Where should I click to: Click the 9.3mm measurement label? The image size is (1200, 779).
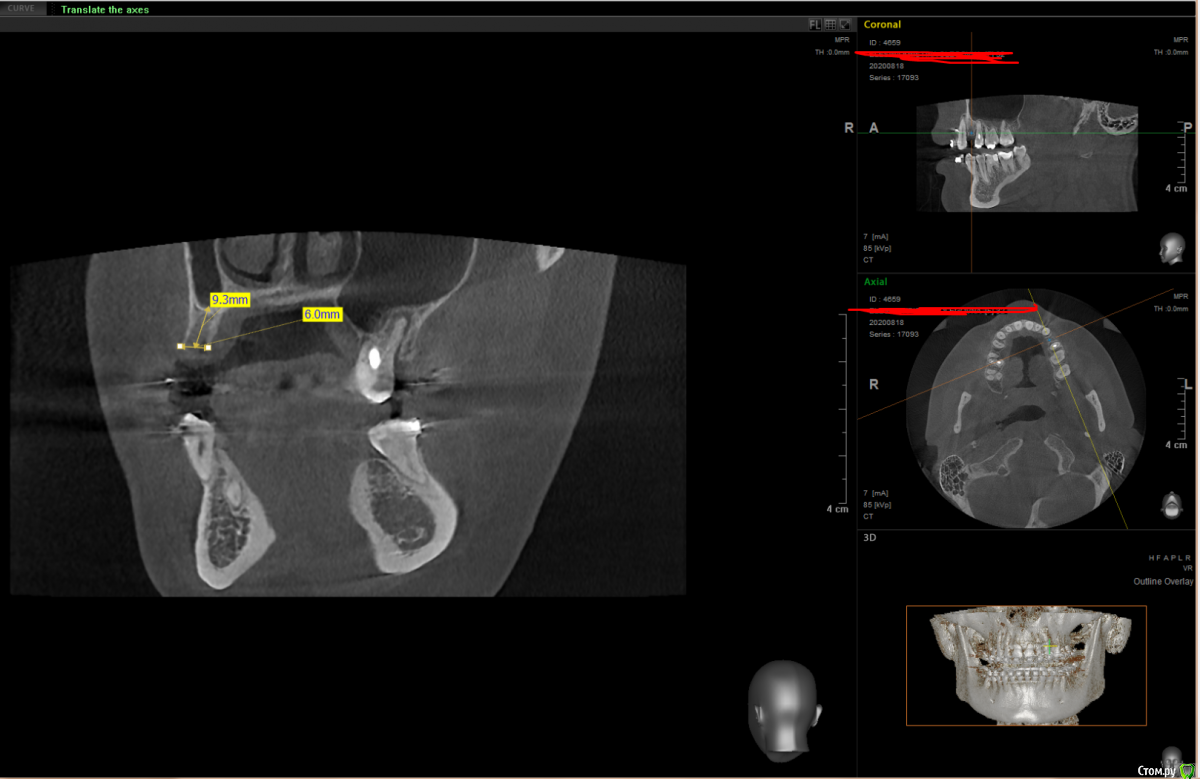coord(229,299)
